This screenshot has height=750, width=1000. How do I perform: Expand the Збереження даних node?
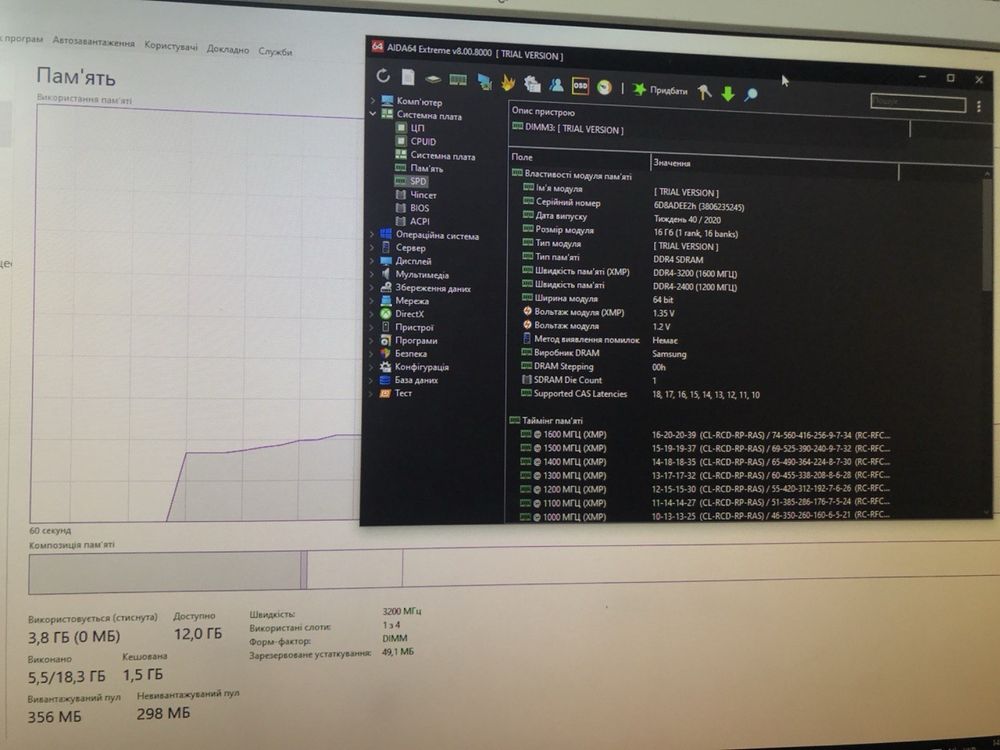pos(372,287)
